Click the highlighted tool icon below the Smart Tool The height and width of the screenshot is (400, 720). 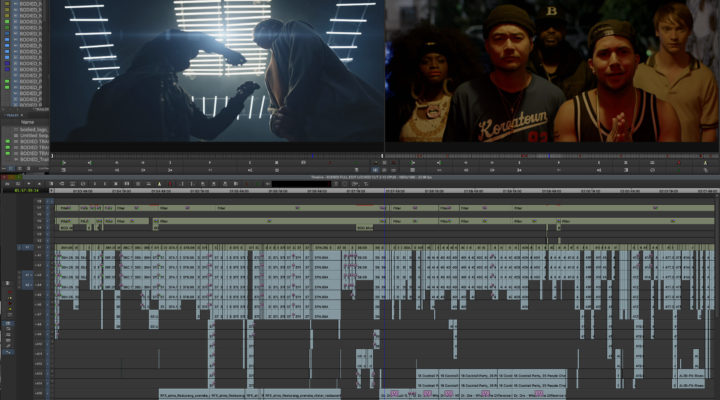tap(9, 324)
